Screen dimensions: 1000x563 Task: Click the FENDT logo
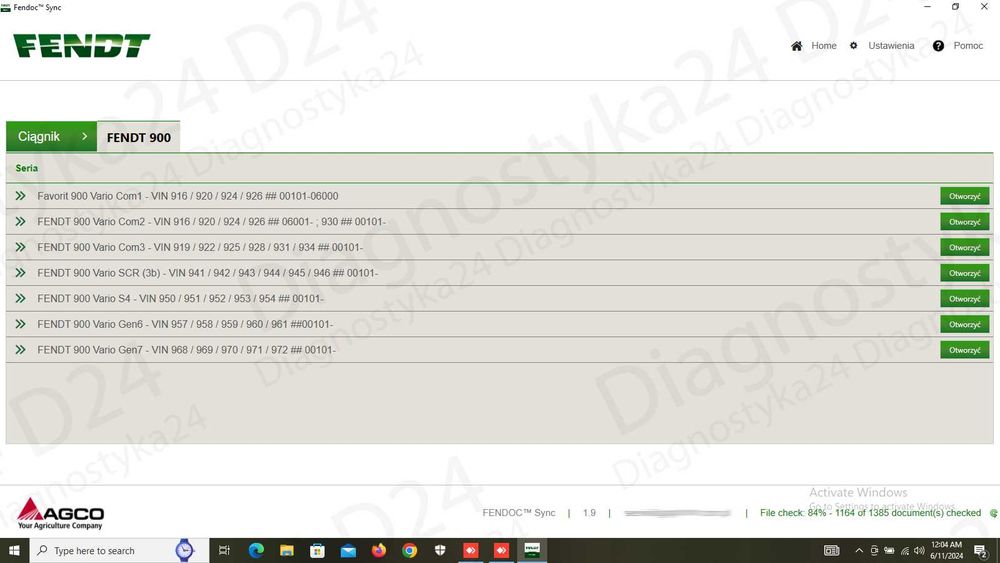click(82, 46)
